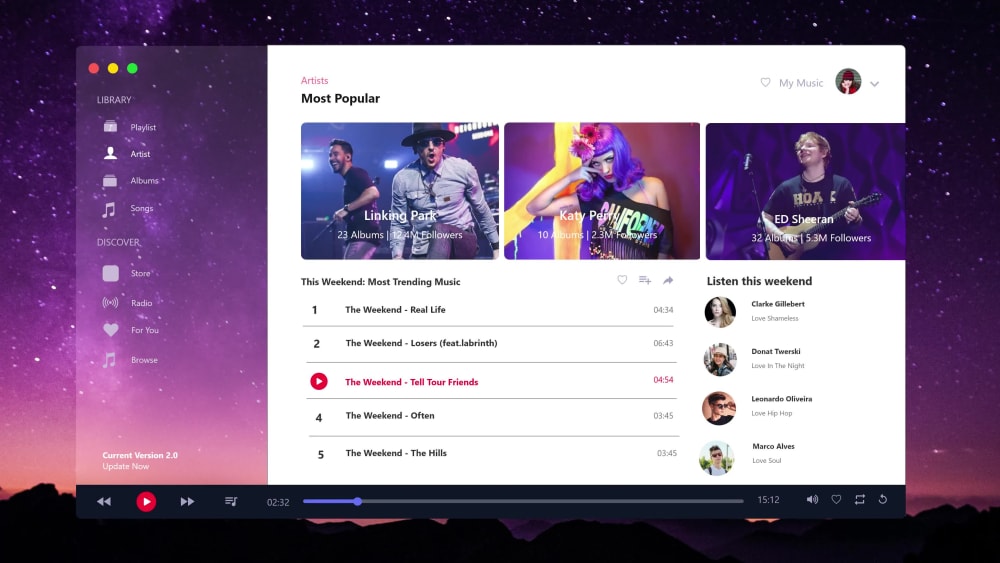Open the Playlist icon in Library
The width and height of the screenshot is (1000, 563).
pos(110,126)
